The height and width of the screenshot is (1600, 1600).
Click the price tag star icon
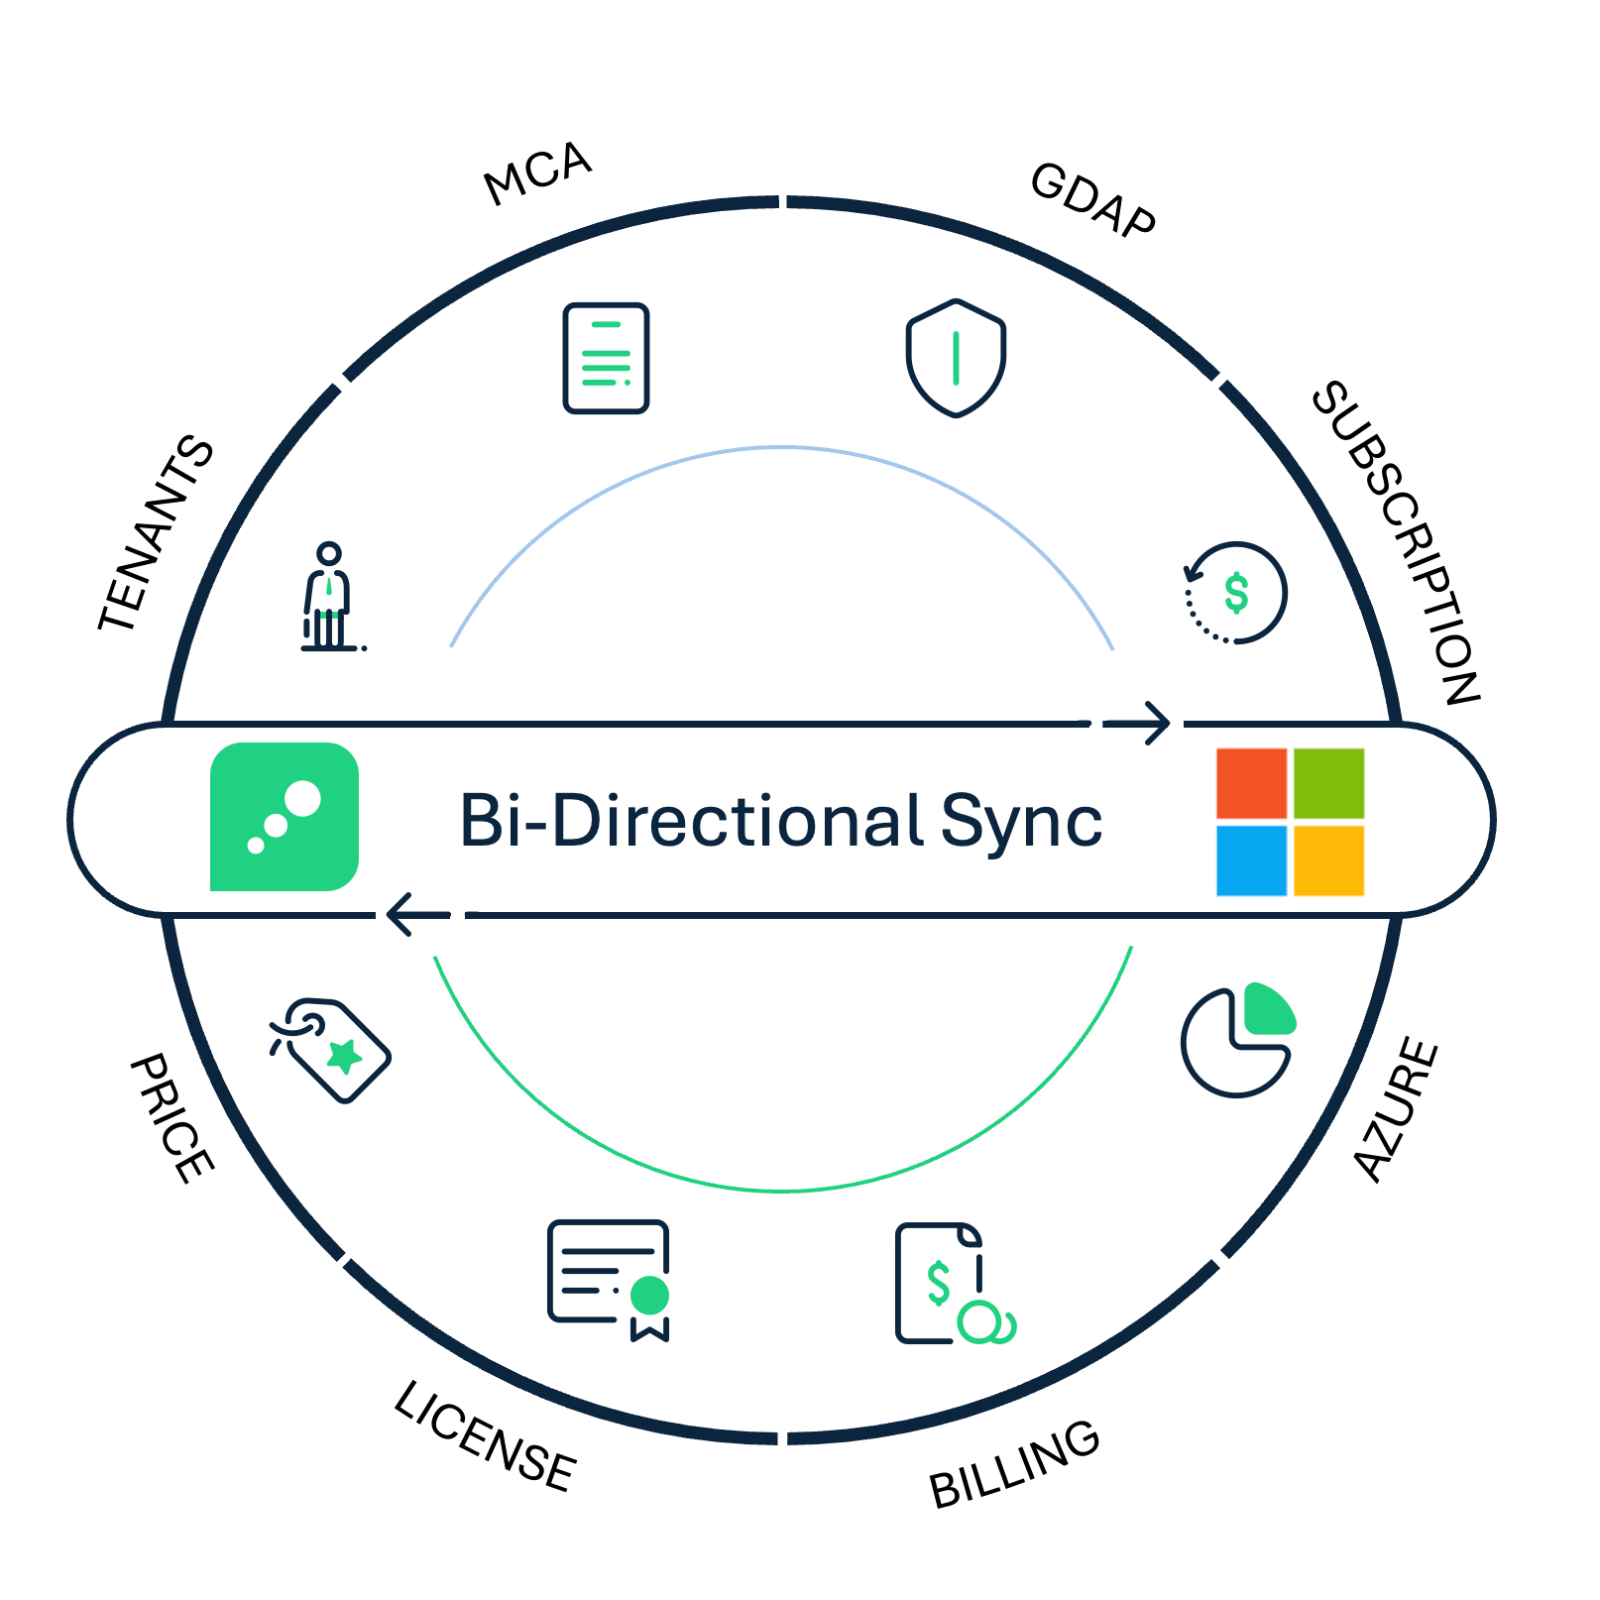point(330,1050)
